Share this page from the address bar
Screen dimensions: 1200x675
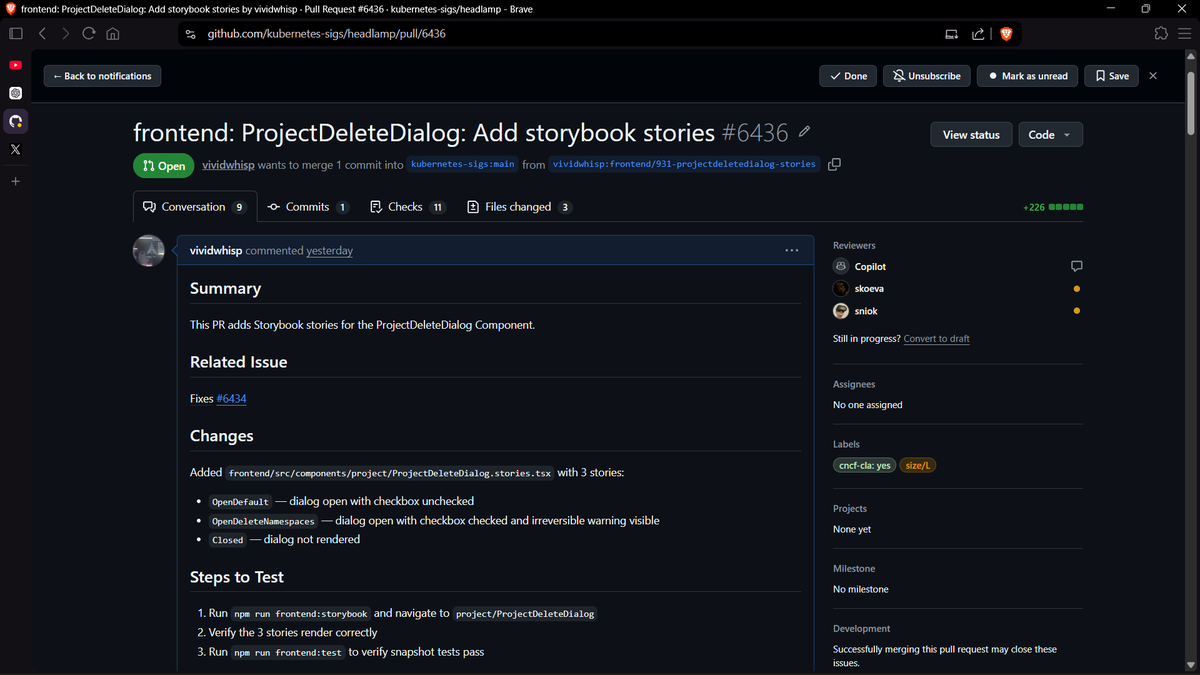click(x=978, y=34)
